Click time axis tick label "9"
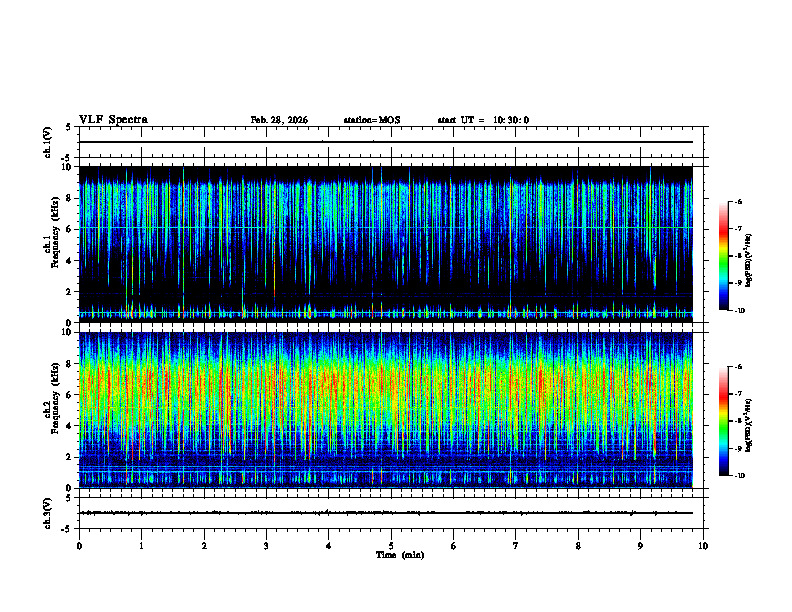The height and width of the screenshot is (612, 792). click(640, 546)
